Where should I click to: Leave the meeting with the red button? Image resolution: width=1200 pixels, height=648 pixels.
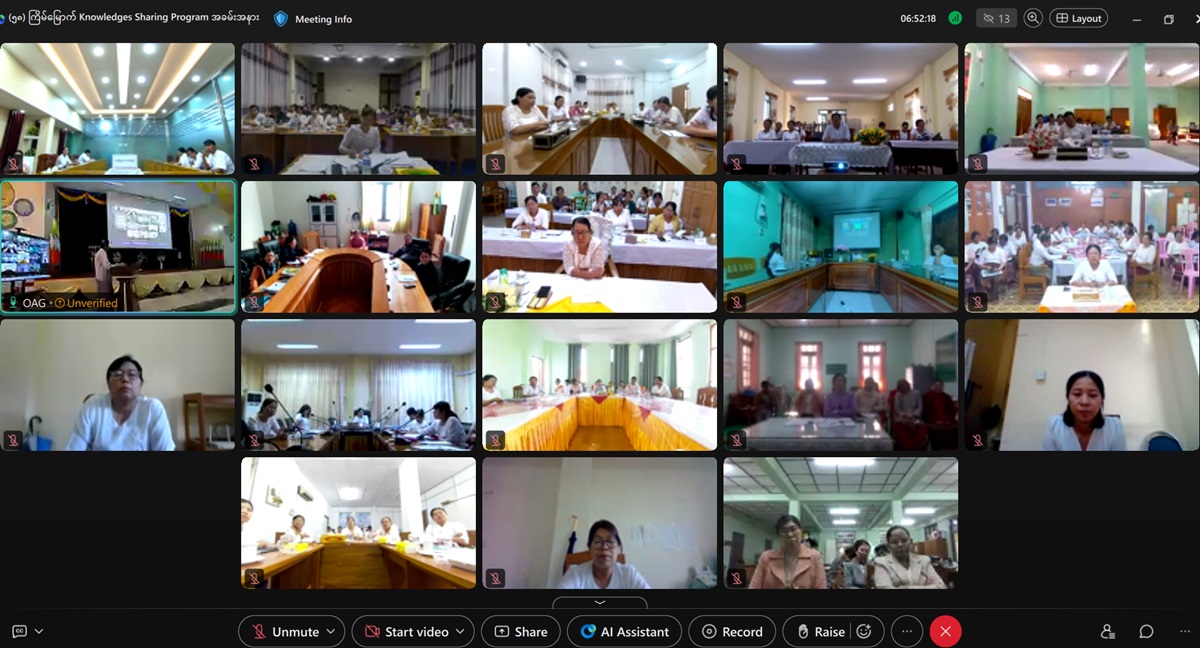tap(945, 631)
